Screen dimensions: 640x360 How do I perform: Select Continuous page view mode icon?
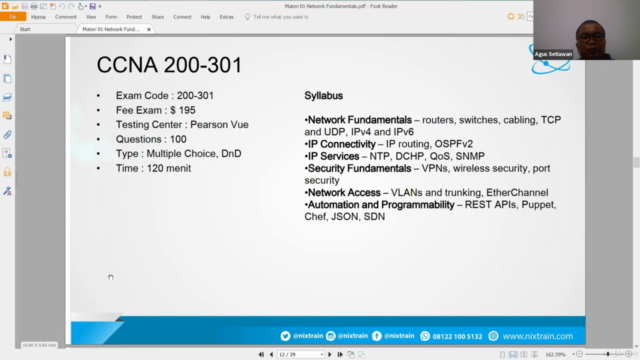click(513, 355)
